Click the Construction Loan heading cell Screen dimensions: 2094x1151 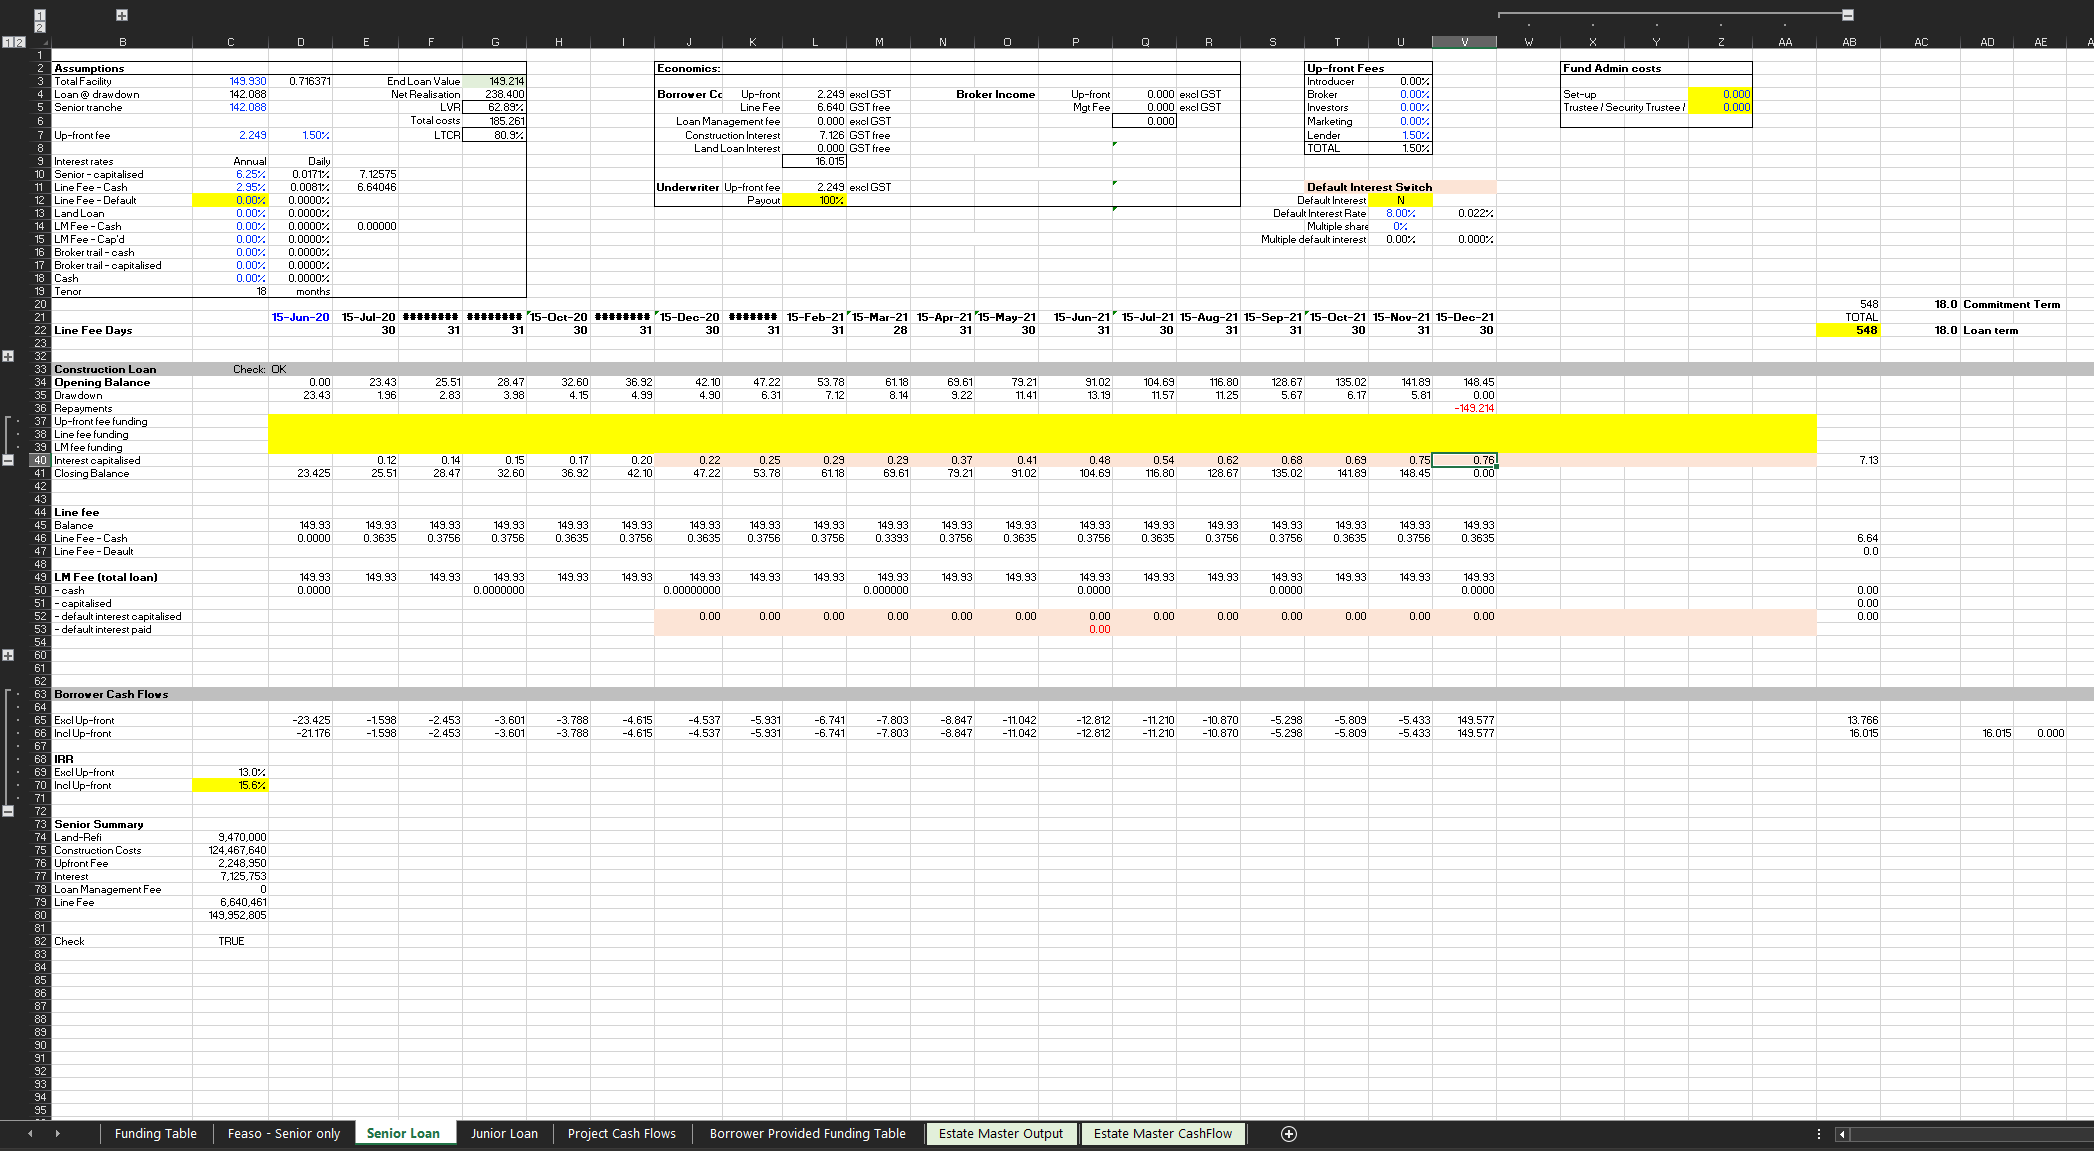pos(122,369)
